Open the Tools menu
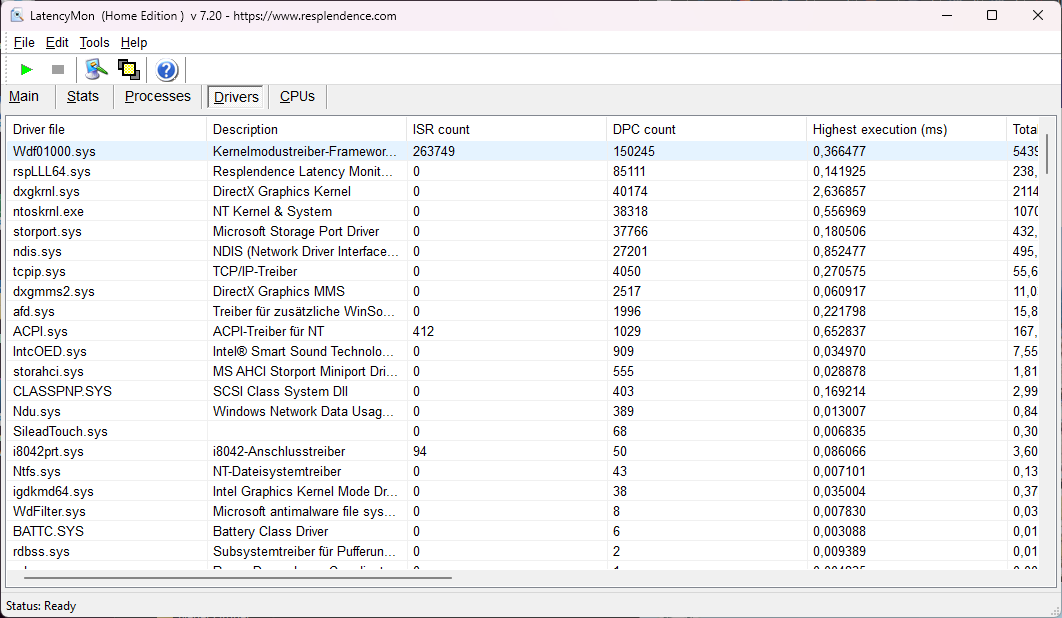Screen dimensions: 1062x618 94,42
